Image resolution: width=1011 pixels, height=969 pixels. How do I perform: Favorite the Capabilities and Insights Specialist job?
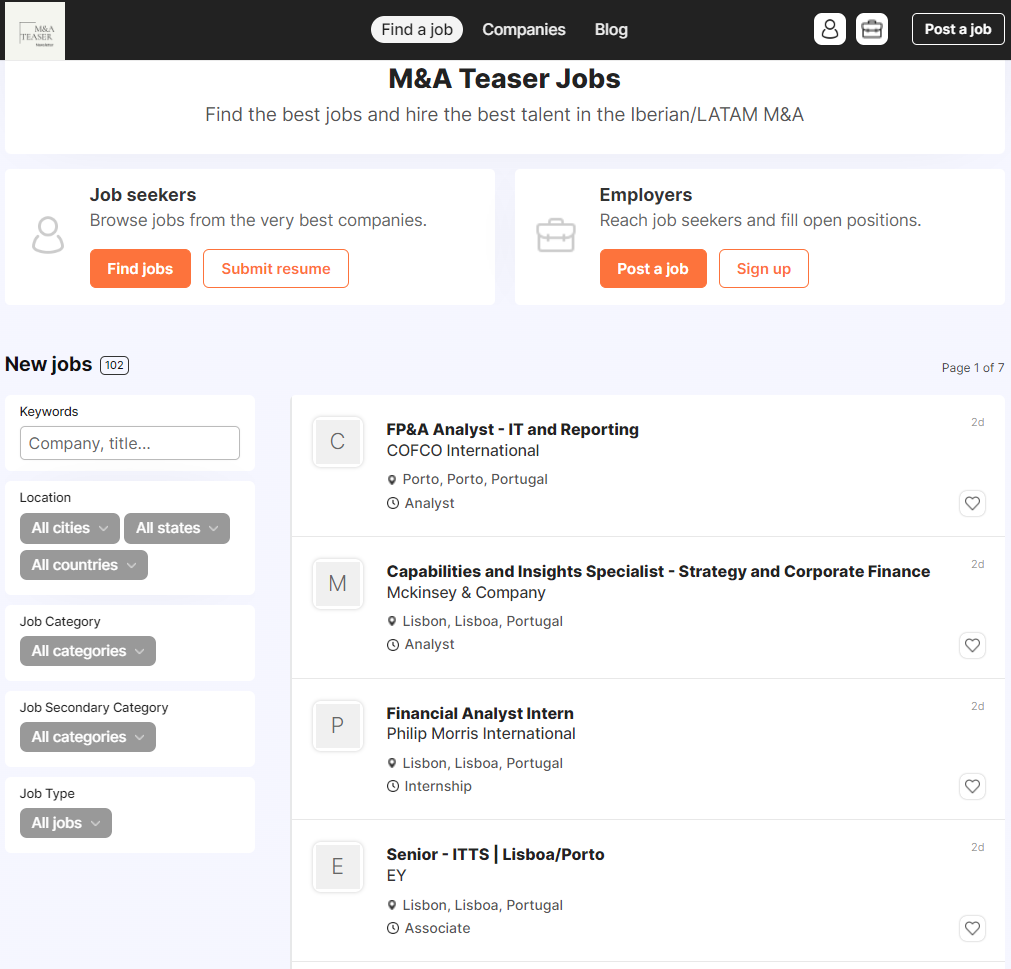tap(972, 645)
